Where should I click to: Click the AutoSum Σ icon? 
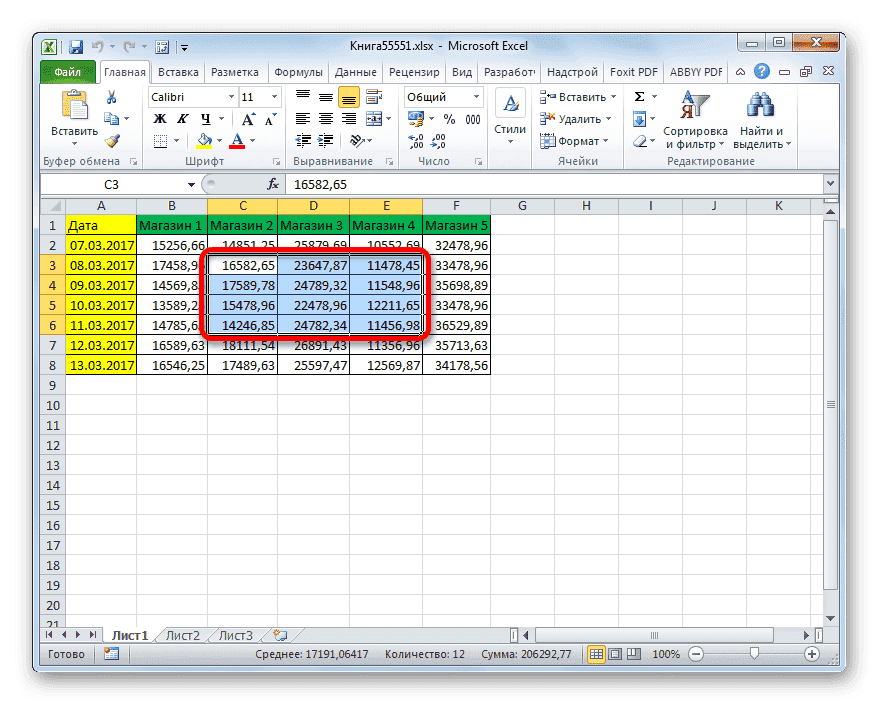[639, 96]
